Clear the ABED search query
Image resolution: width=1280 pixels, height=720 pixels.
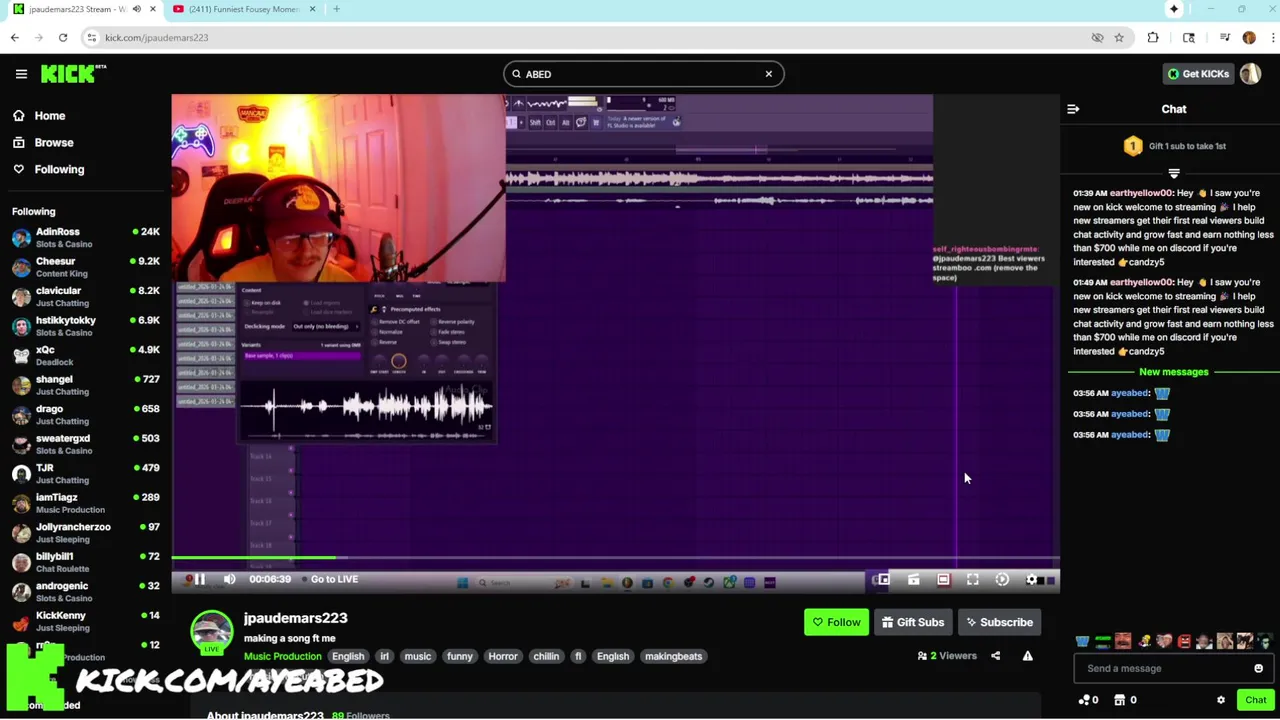[768, 74]
